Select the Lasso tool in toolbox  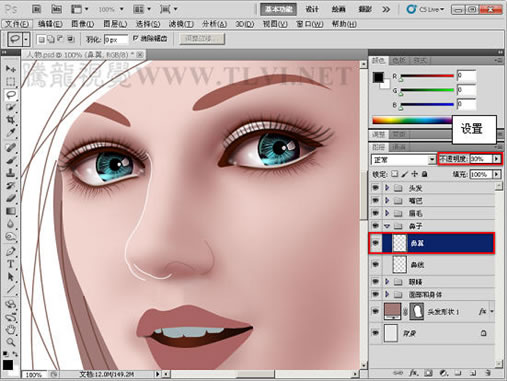pyautogui.click(x=11, y=95)
